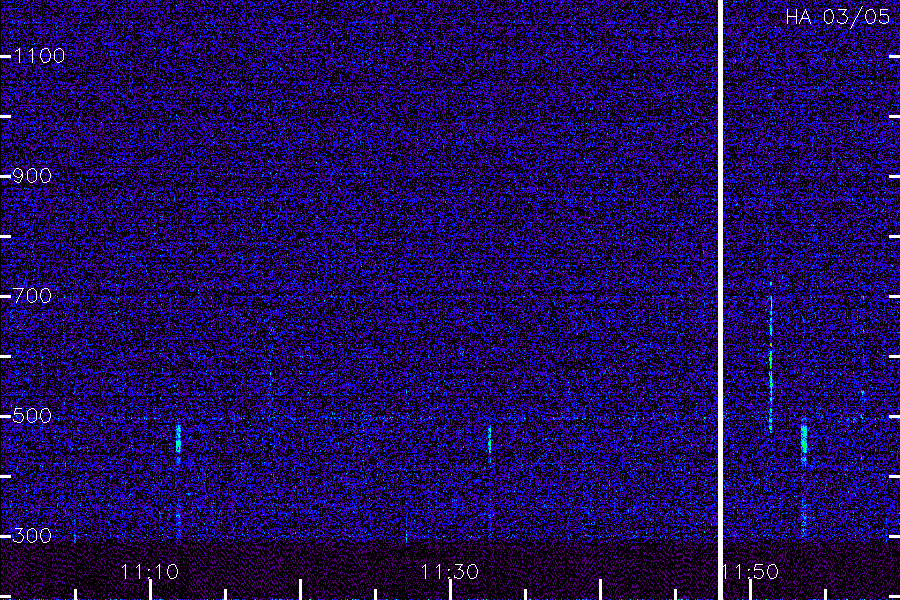The width and height of the screenshot is (900, 600).
Task: Click the 1100 frequency axis label
Action: 39,56
